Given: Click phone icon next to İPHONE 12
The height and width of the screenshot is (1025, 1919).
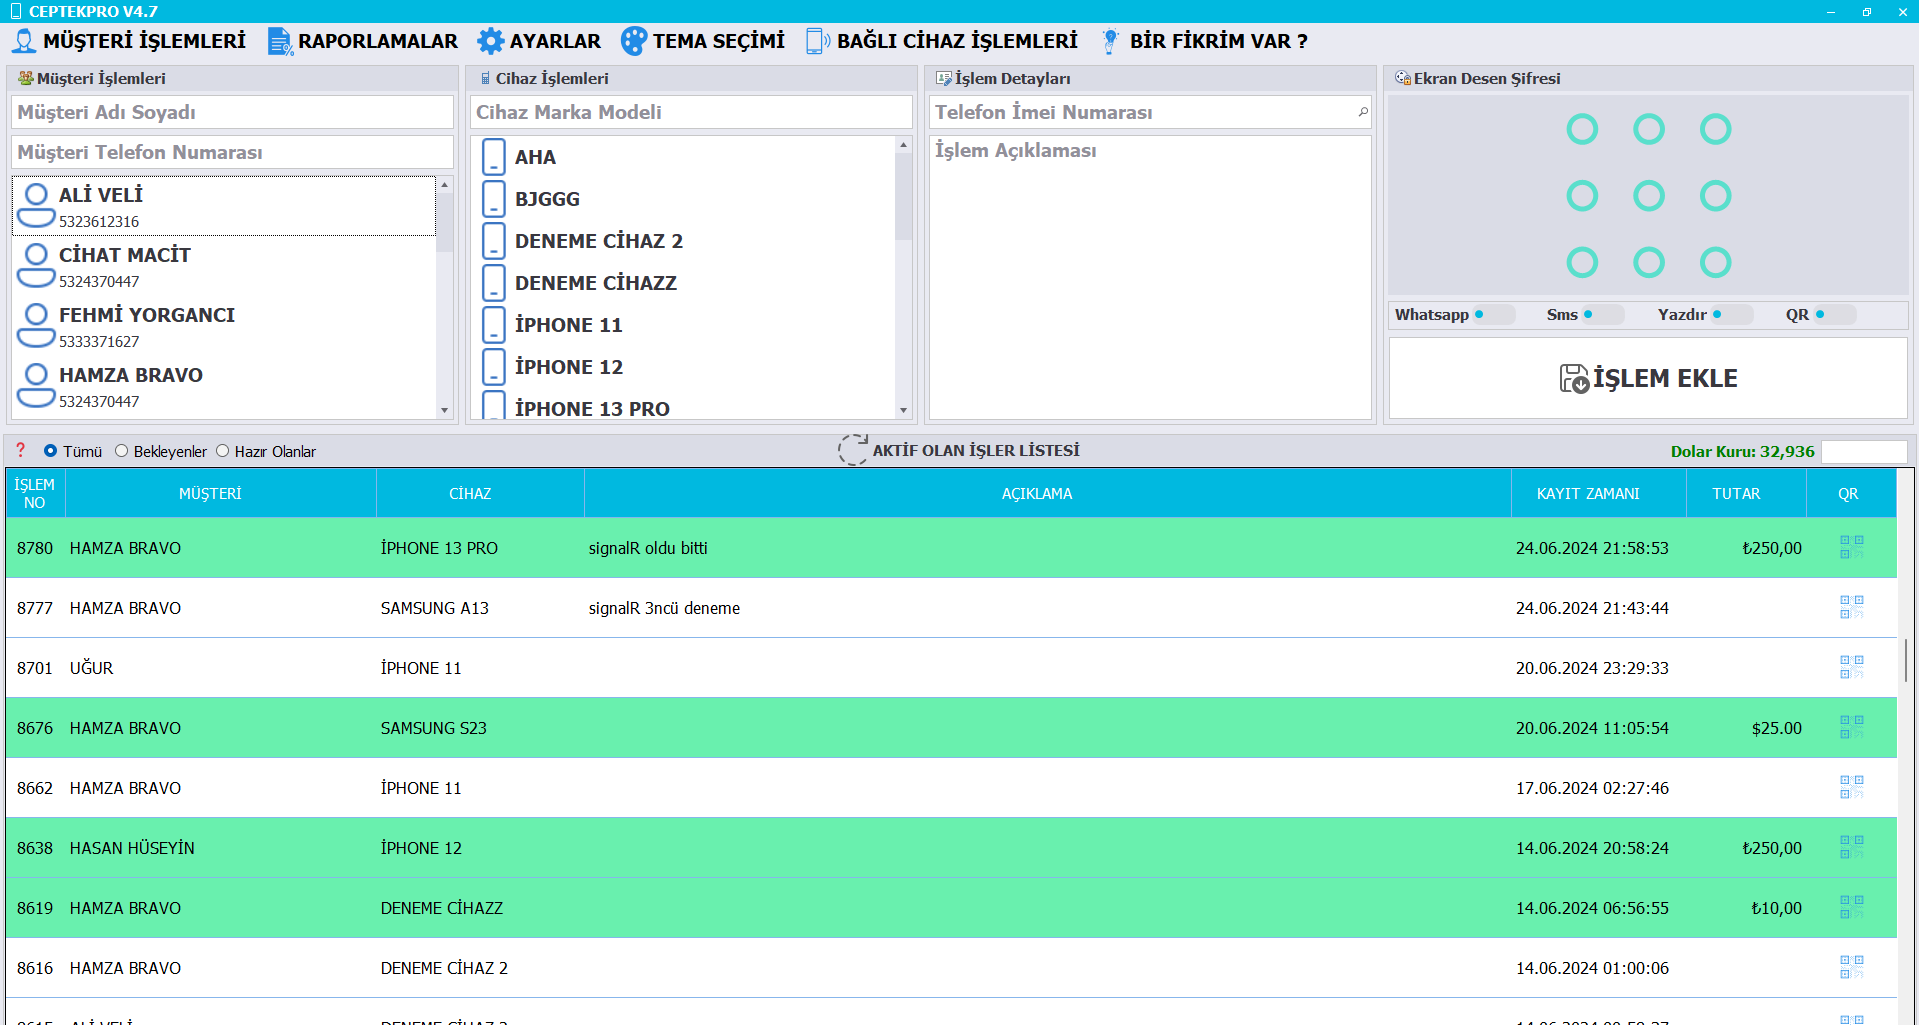Looking at the screenshot, I should pos(494,367).
